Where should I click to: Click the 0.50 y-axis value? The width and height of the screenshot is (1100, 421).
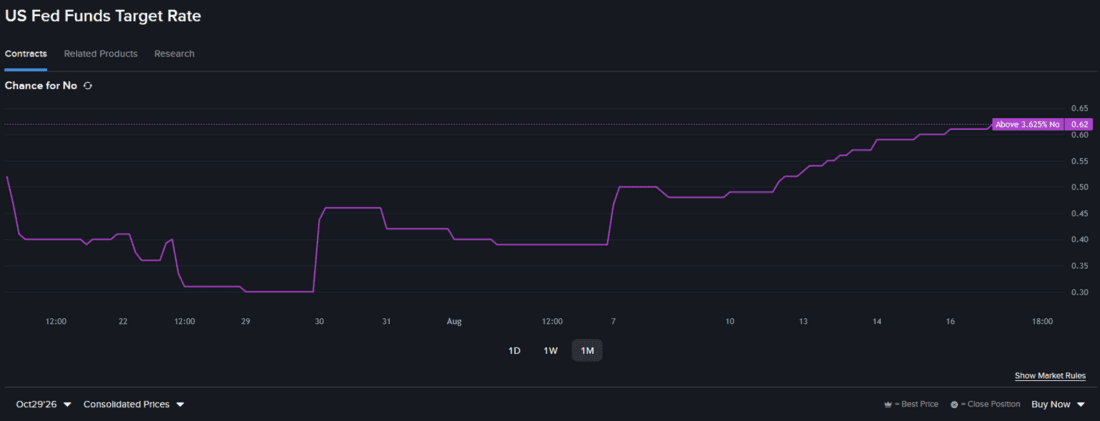point(1080,187)
